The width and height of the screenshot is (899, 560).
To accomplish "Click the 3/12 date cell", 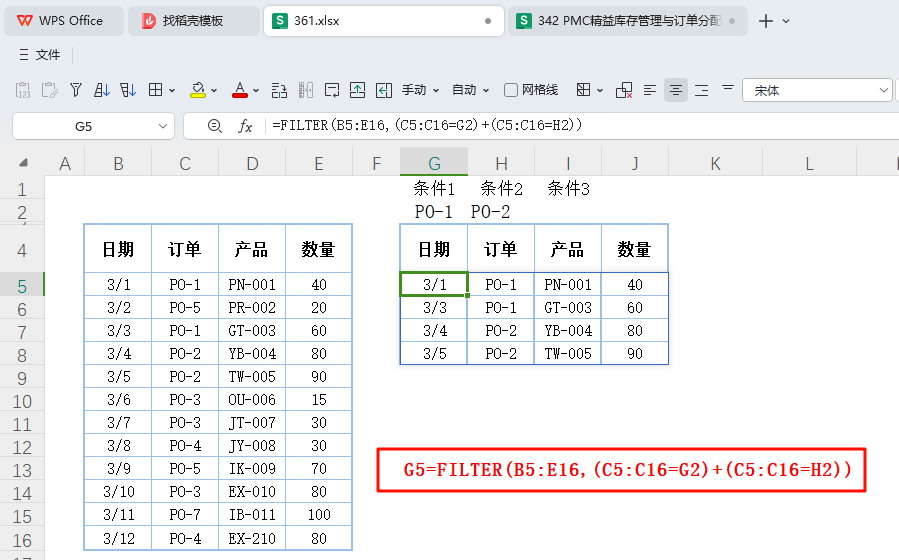I will point(118,538).
